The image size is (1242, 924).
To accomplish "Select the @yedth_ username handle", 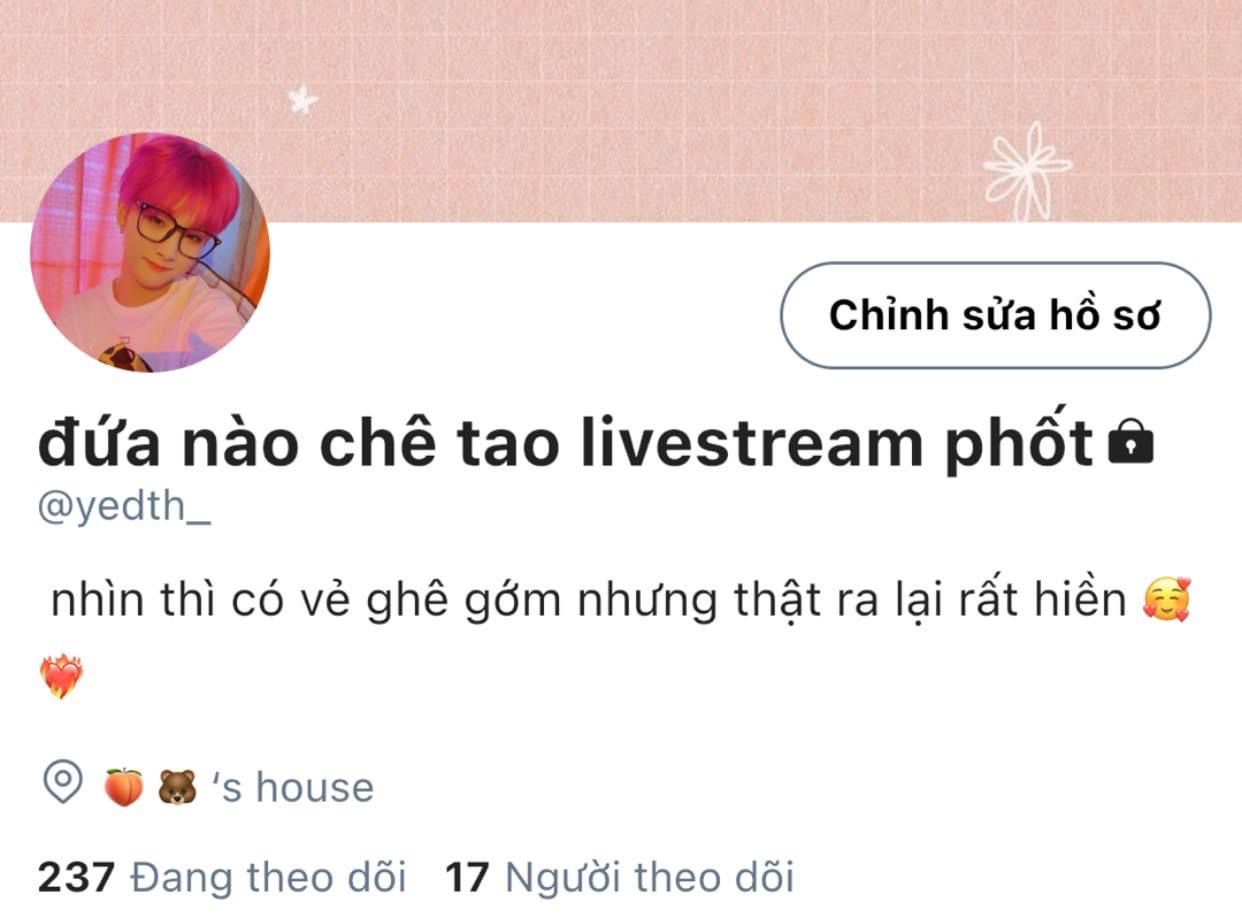I will pyautogui.click(x=125, y=508).
